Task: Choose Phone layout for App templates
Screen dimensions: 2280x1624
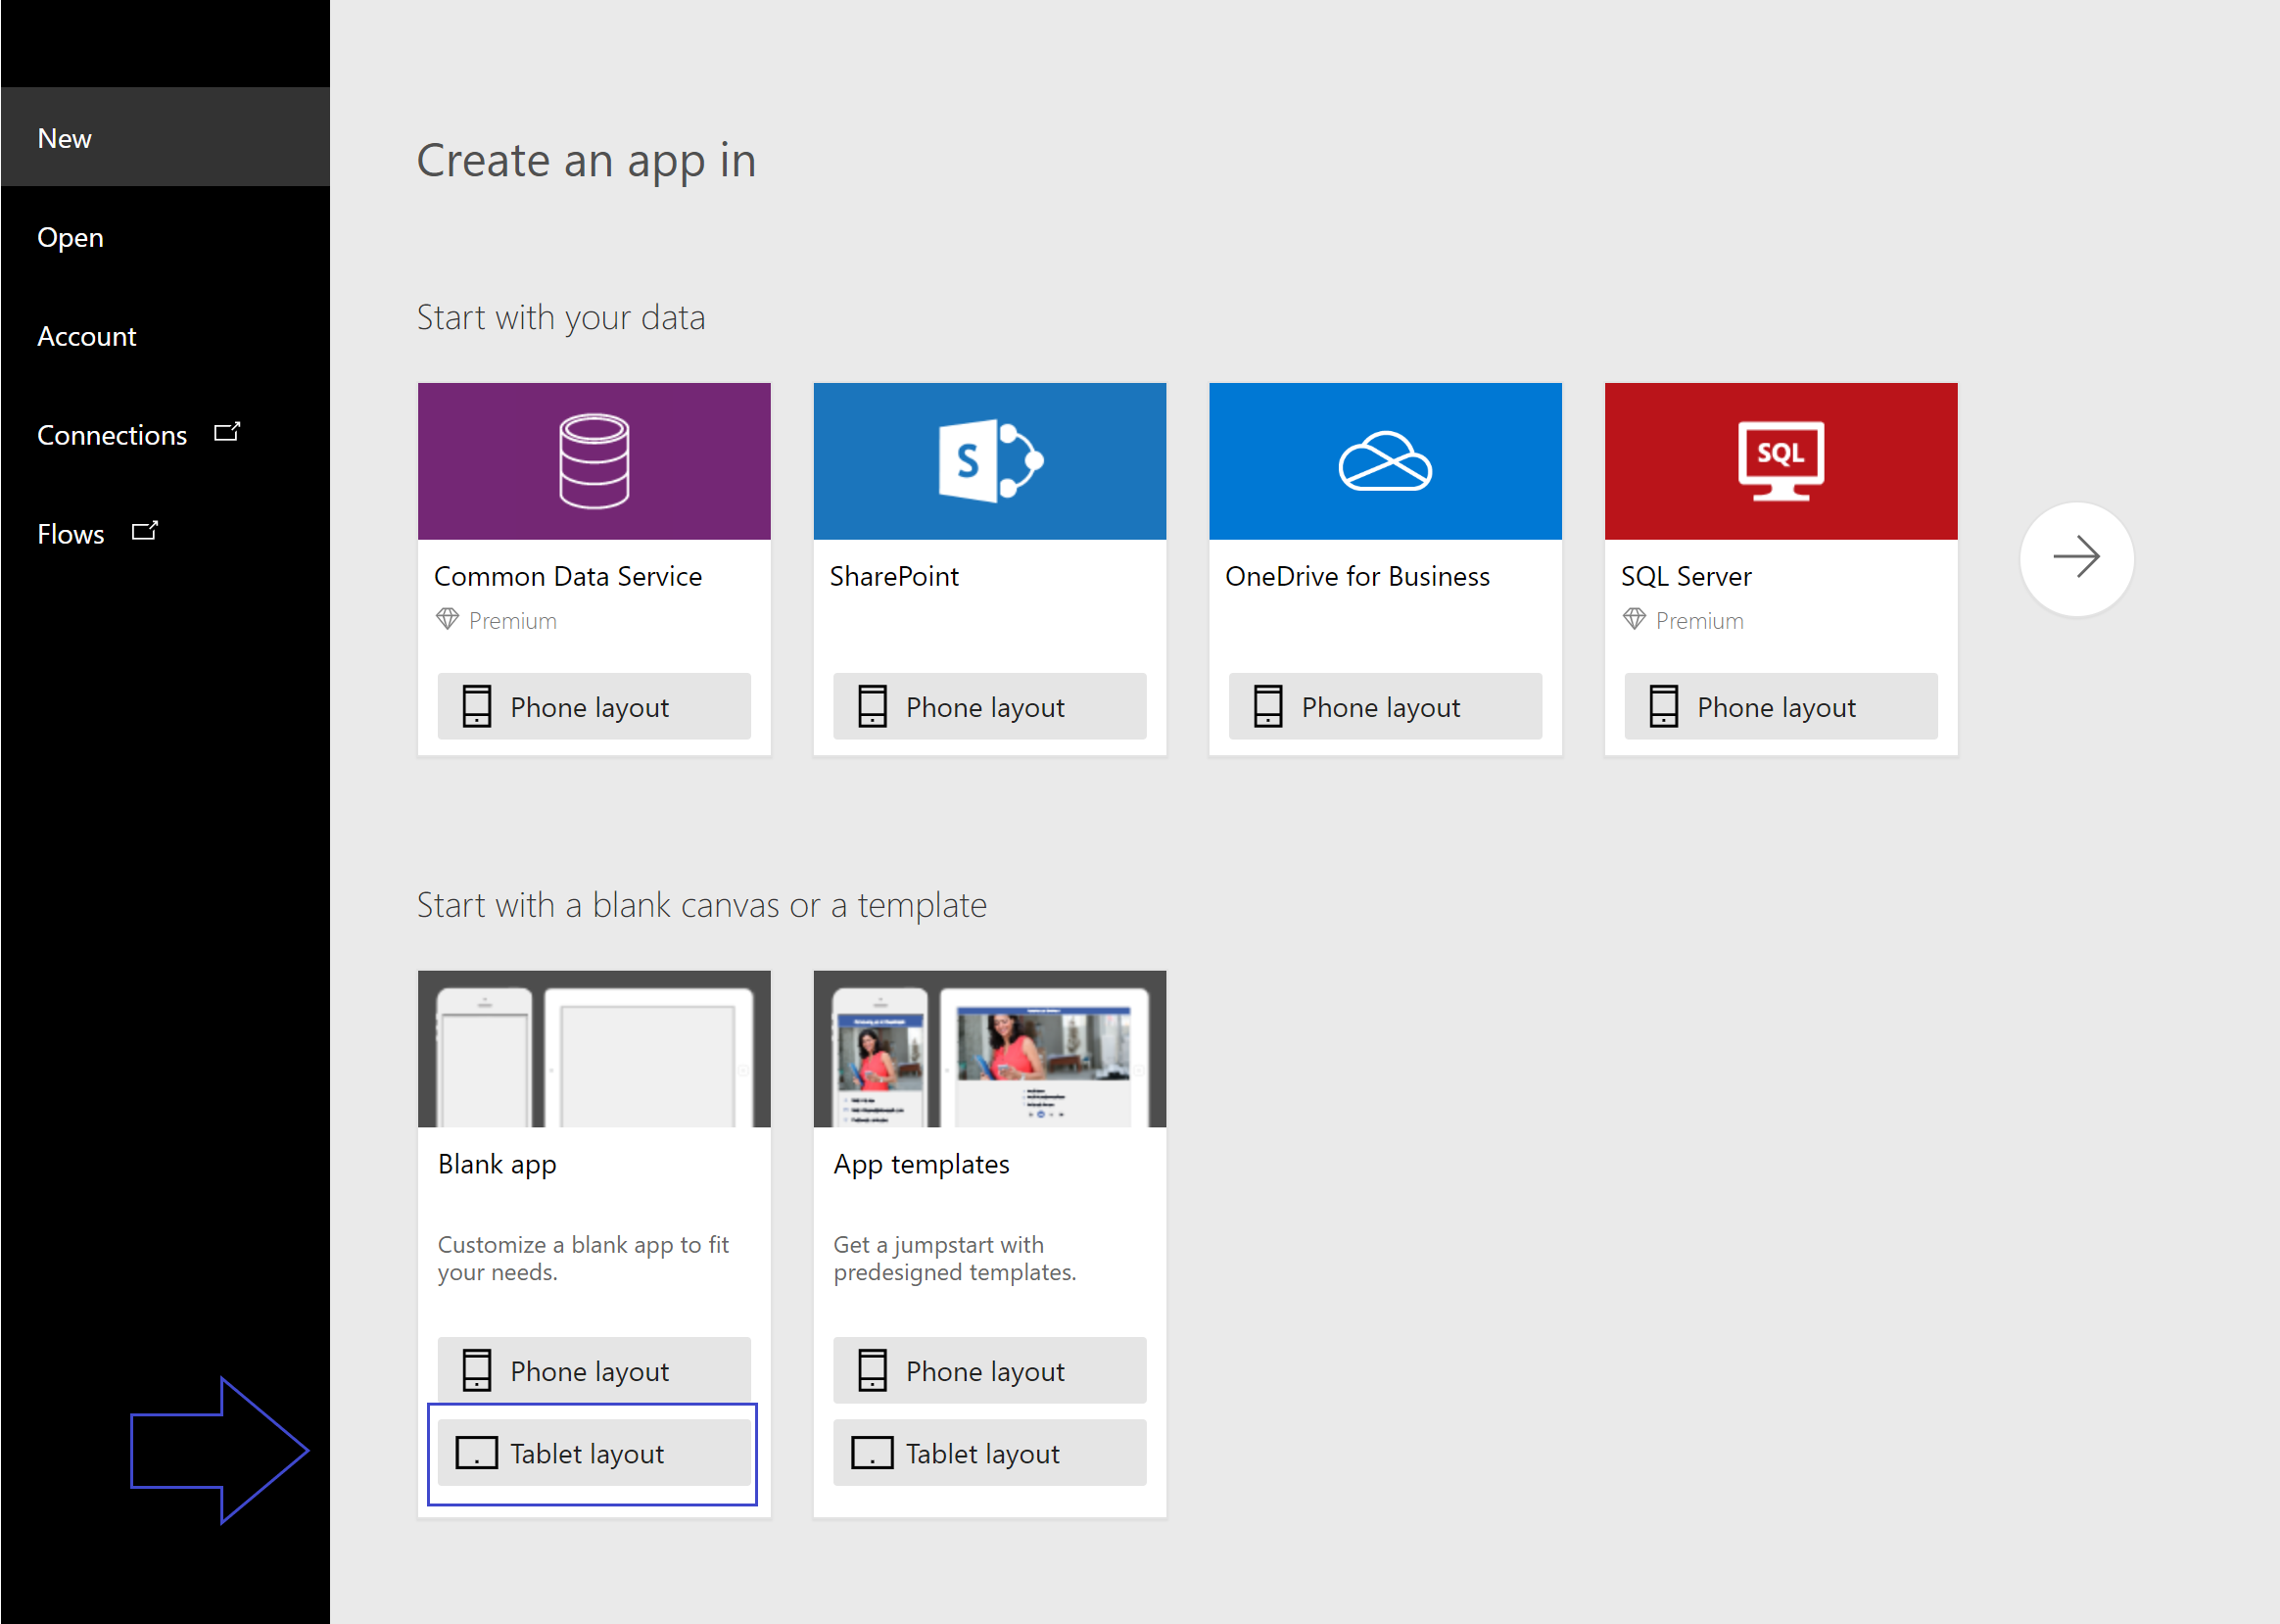Action: pos(990,1370)
